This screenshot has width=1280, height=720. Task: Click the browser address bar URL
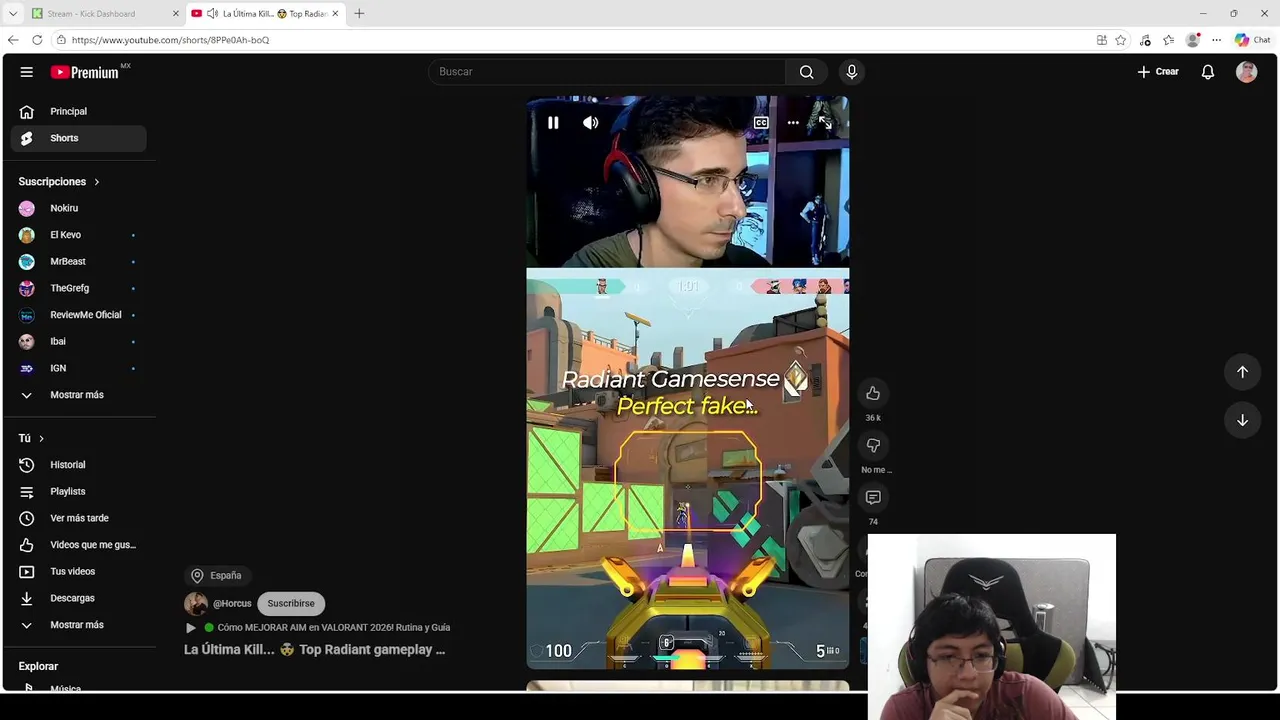(x=171, y=40)
